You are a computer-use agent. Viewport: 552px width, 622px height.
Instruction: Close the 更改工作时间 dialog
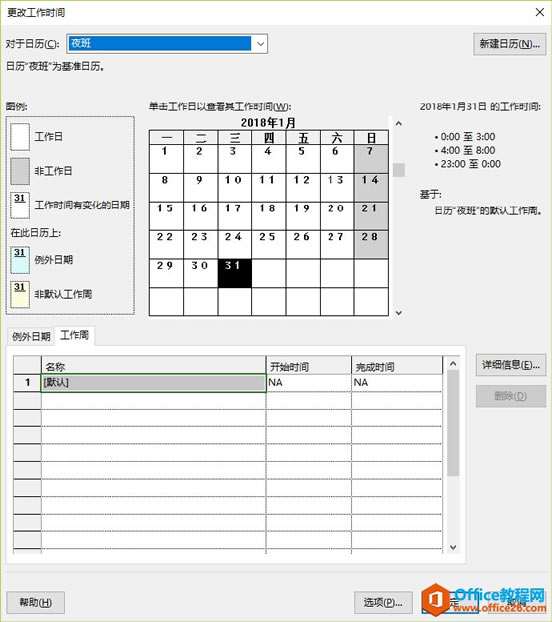point(540,12)
